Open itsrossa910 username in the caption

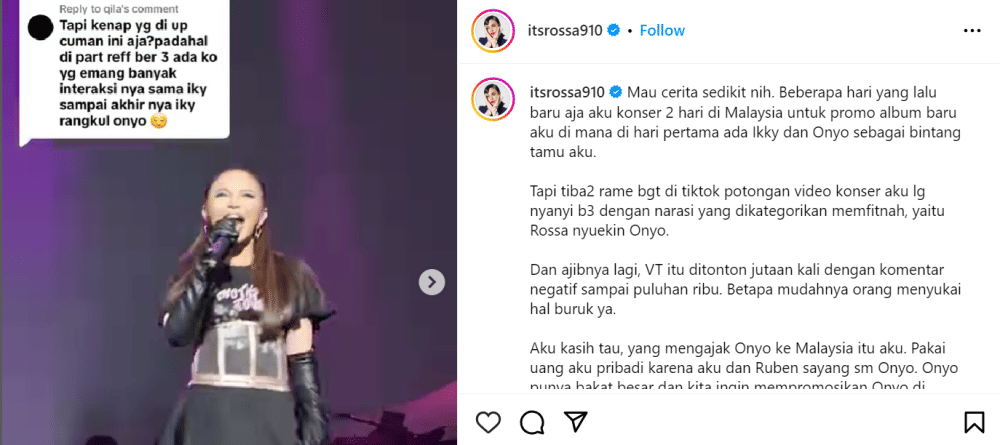click(x=567, y=92)
